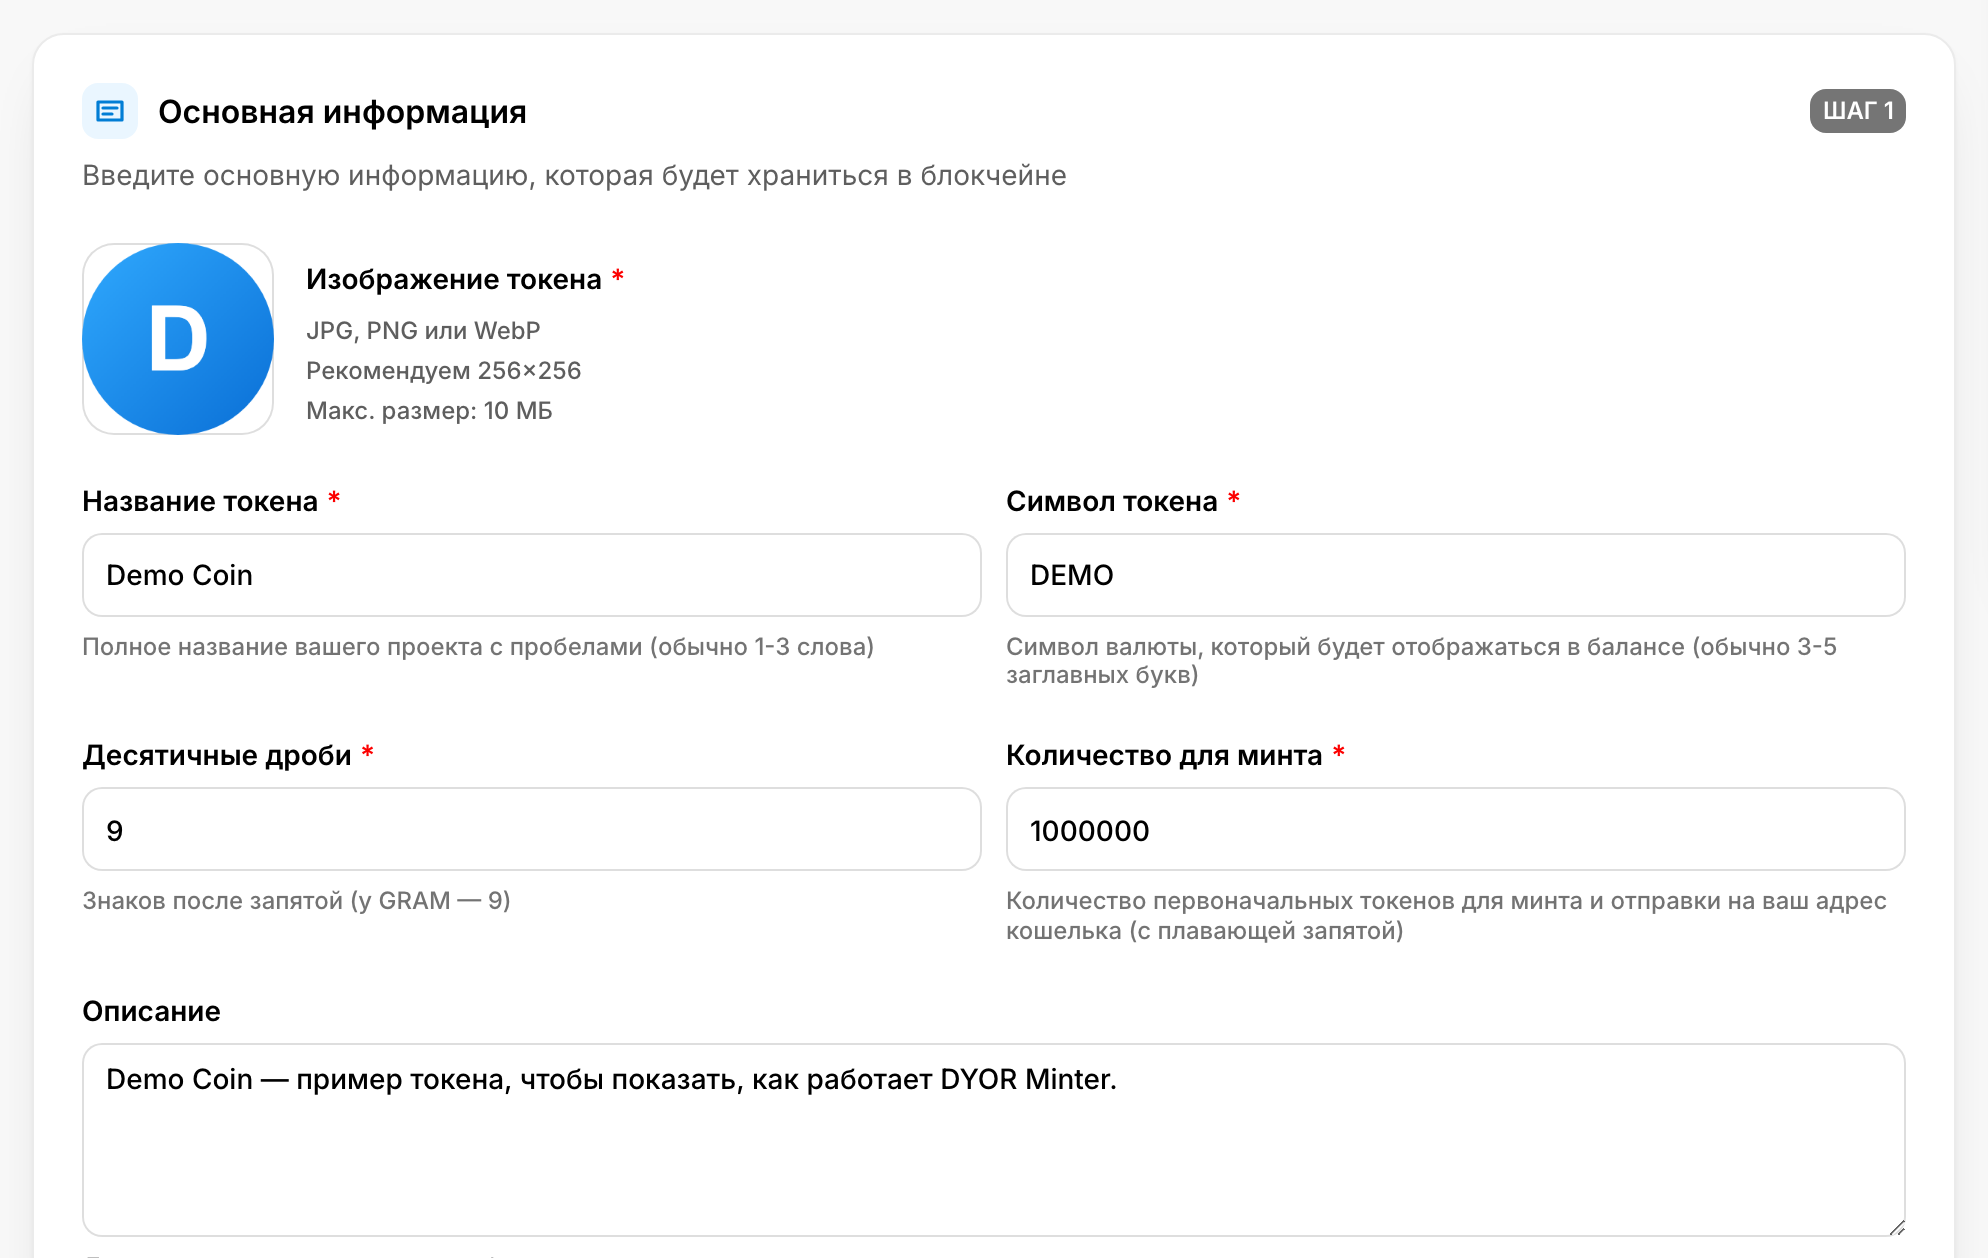The height and width of the screenshot is (1258, 1988).
Task: Click the Символ токена label
Action: [x=1112, y=501]
